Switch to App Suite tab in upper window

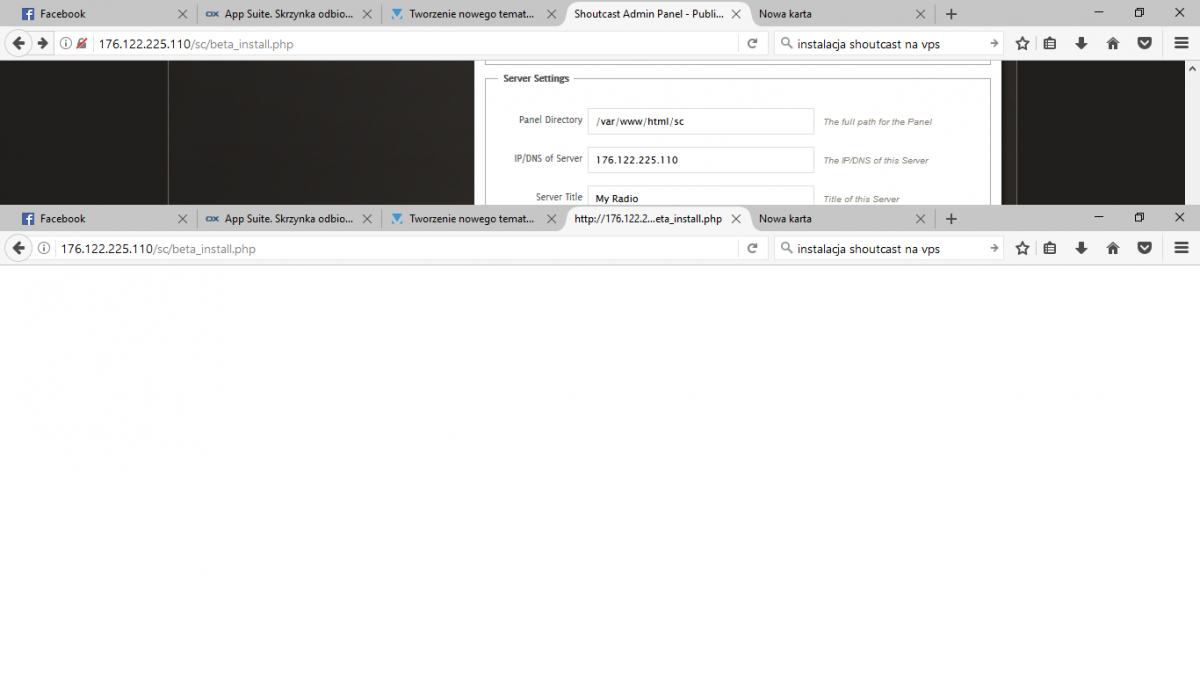[x=289, y=14]
